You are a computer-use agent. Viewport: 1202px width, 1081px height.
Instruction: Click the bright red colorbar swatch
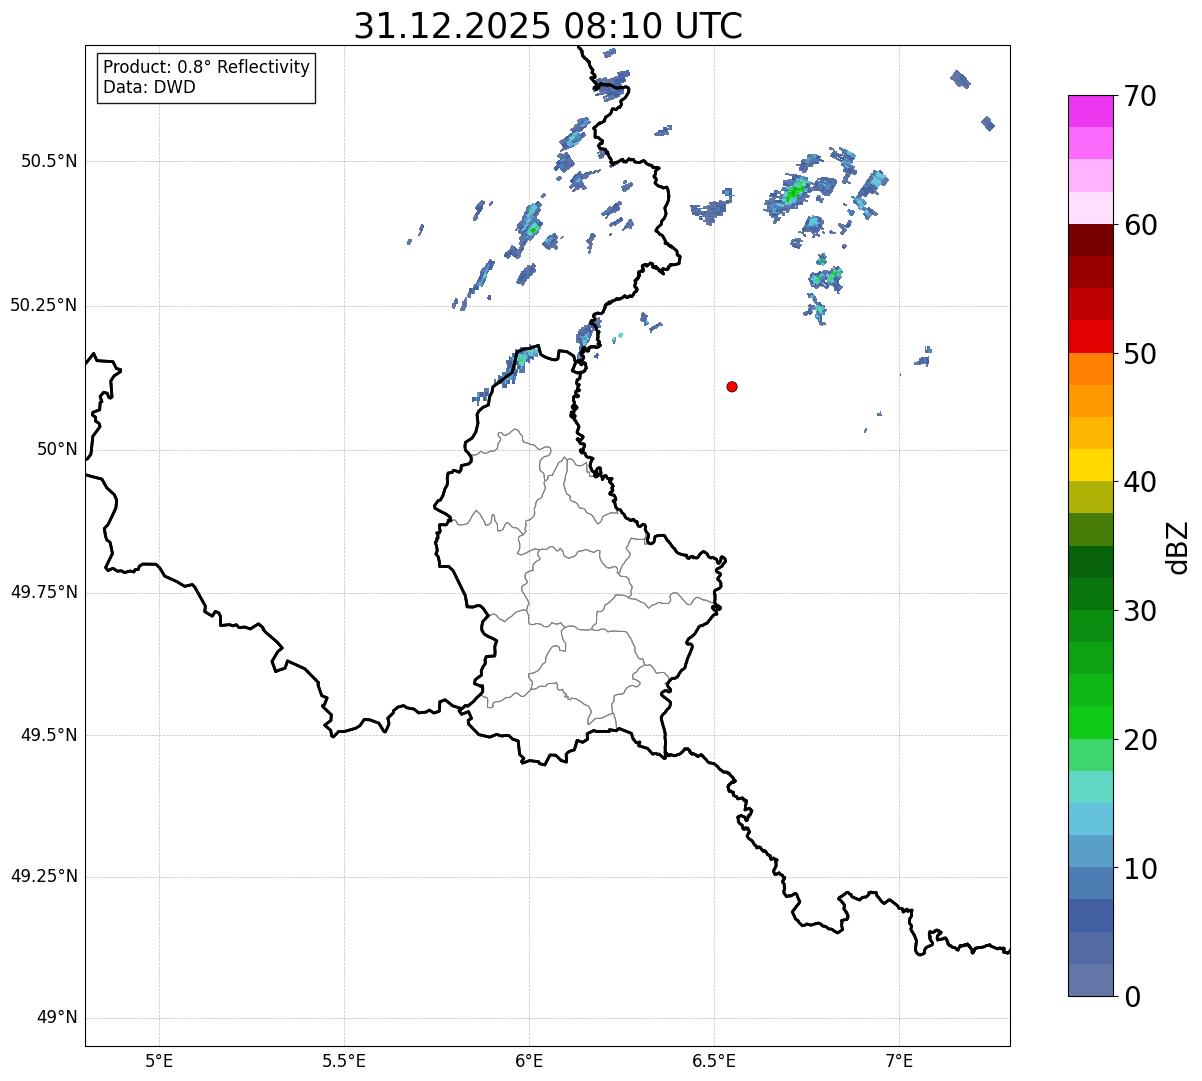click(x=1091, y=337)
